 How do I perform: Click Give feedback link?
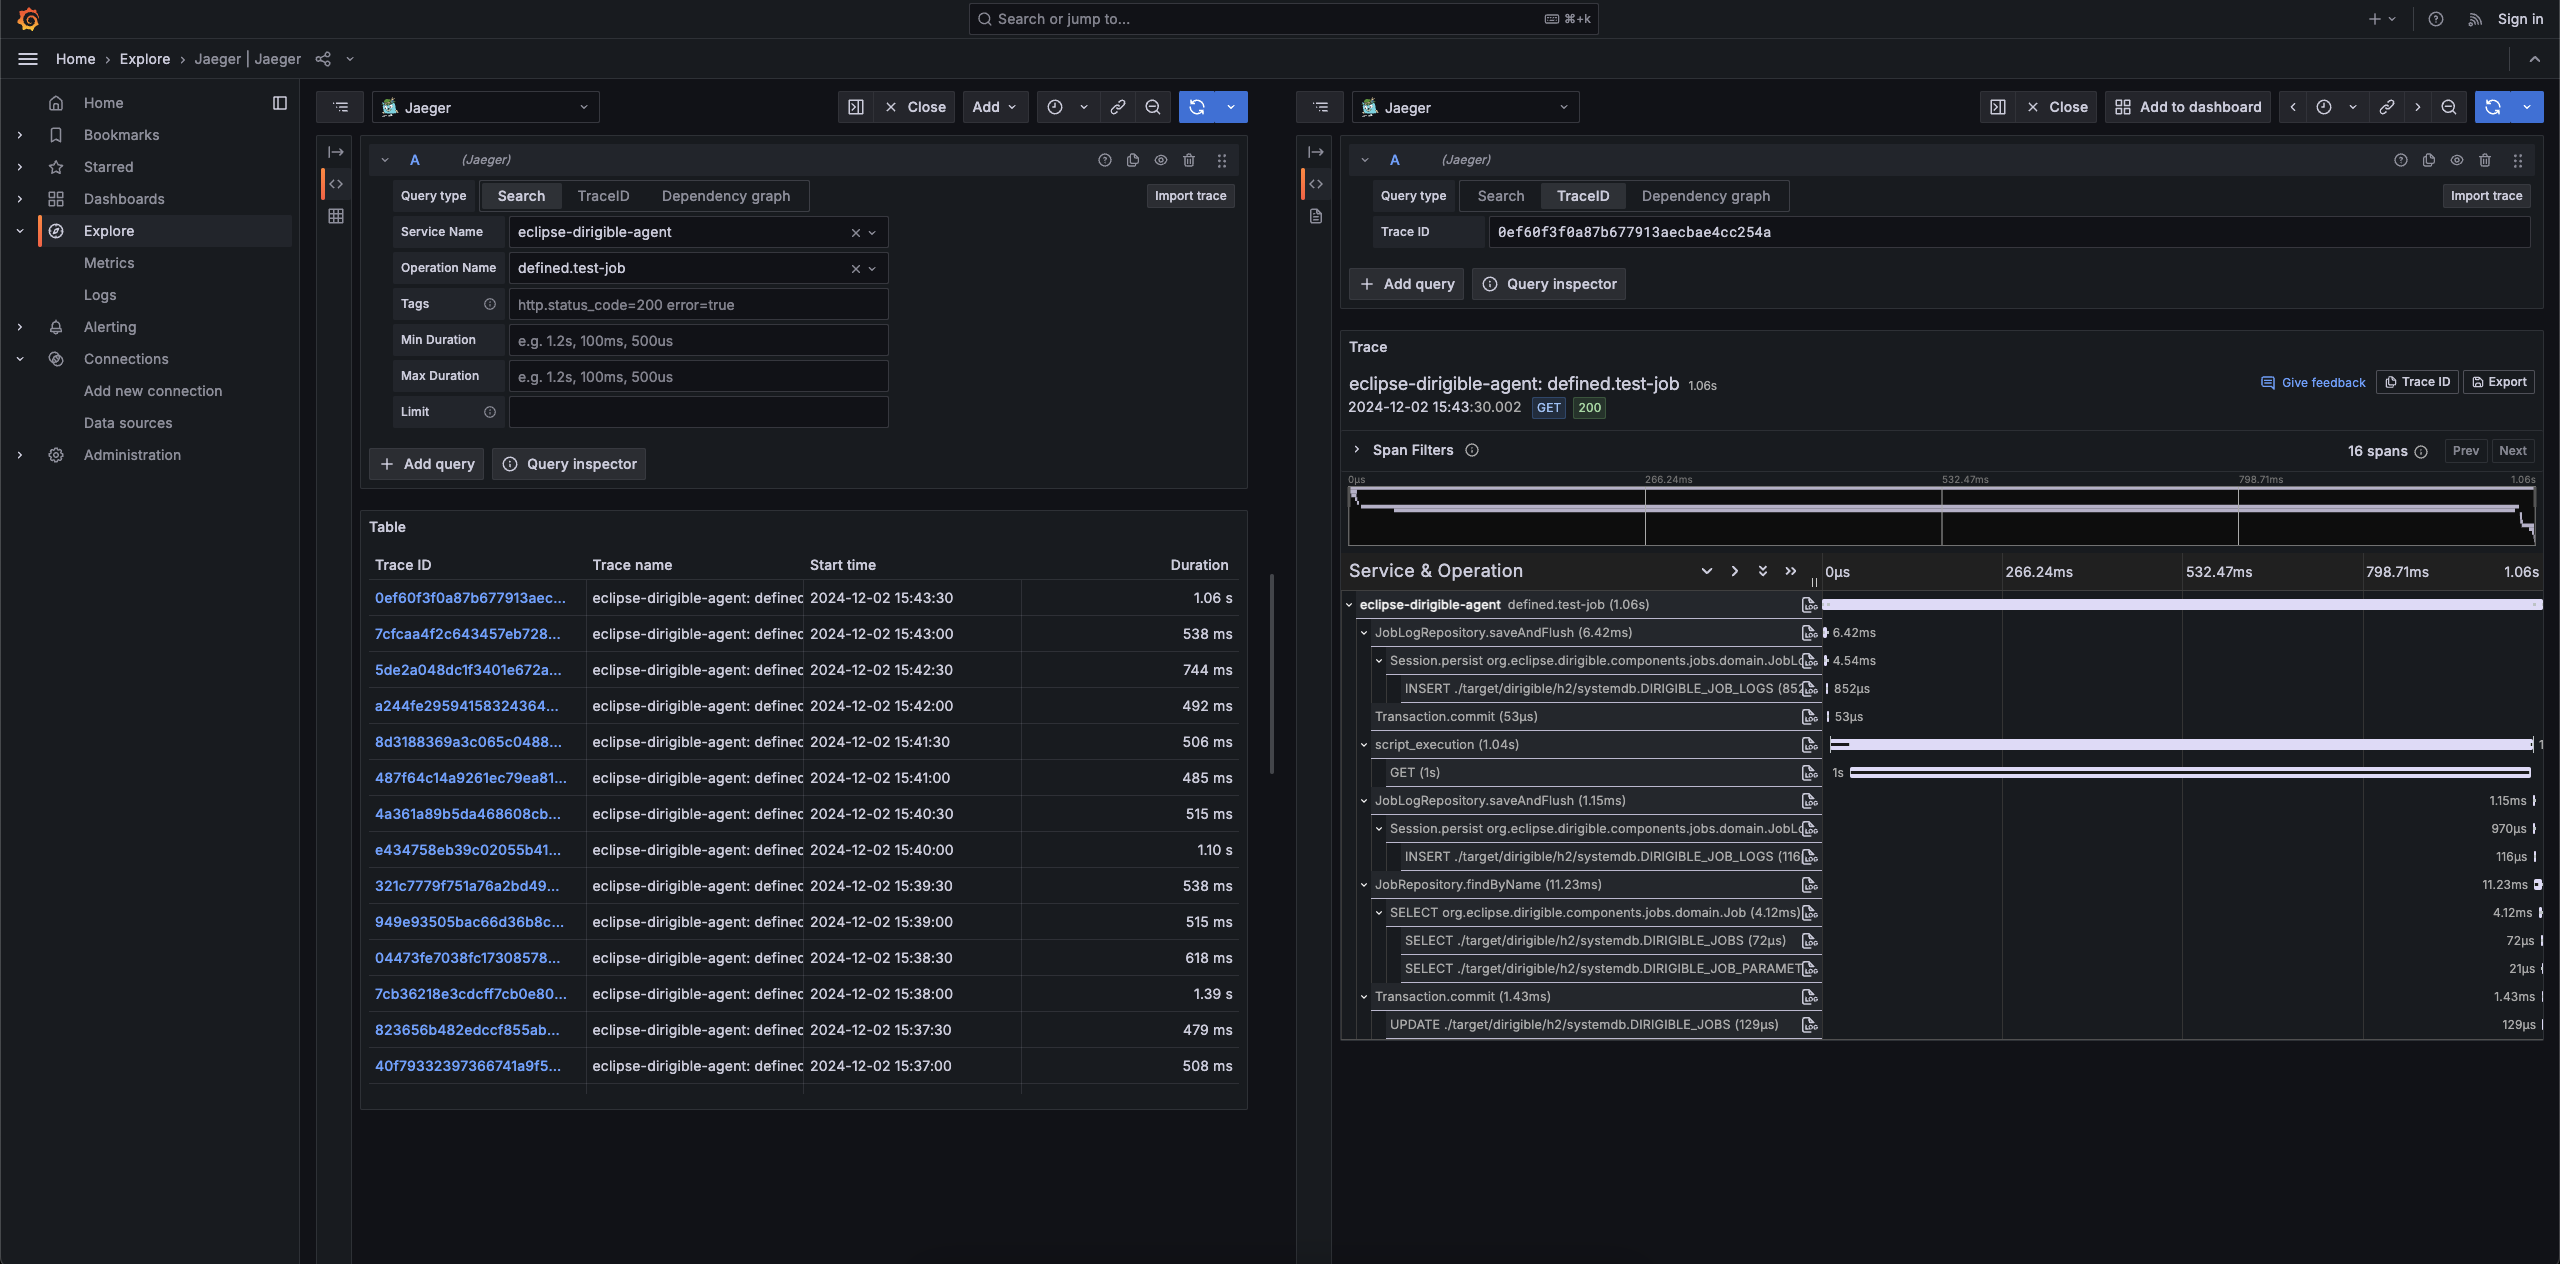point(2313,382)
